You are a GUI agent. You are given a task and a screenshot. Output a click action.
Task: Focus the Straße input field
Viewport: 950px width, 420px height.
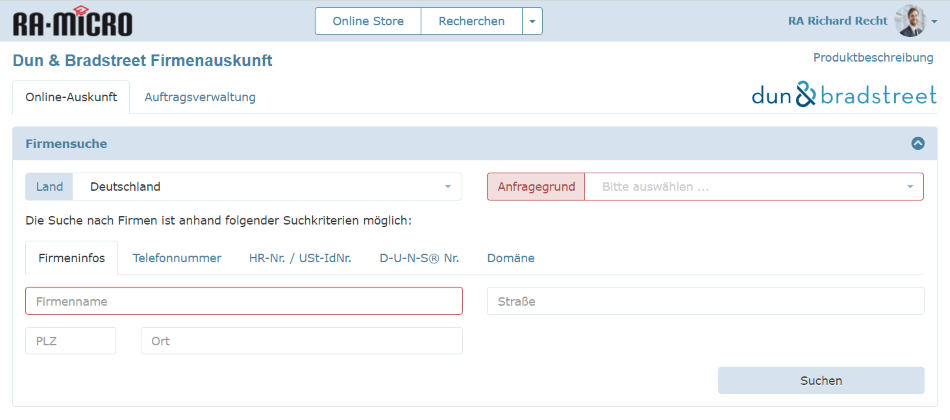pos(706,301)
